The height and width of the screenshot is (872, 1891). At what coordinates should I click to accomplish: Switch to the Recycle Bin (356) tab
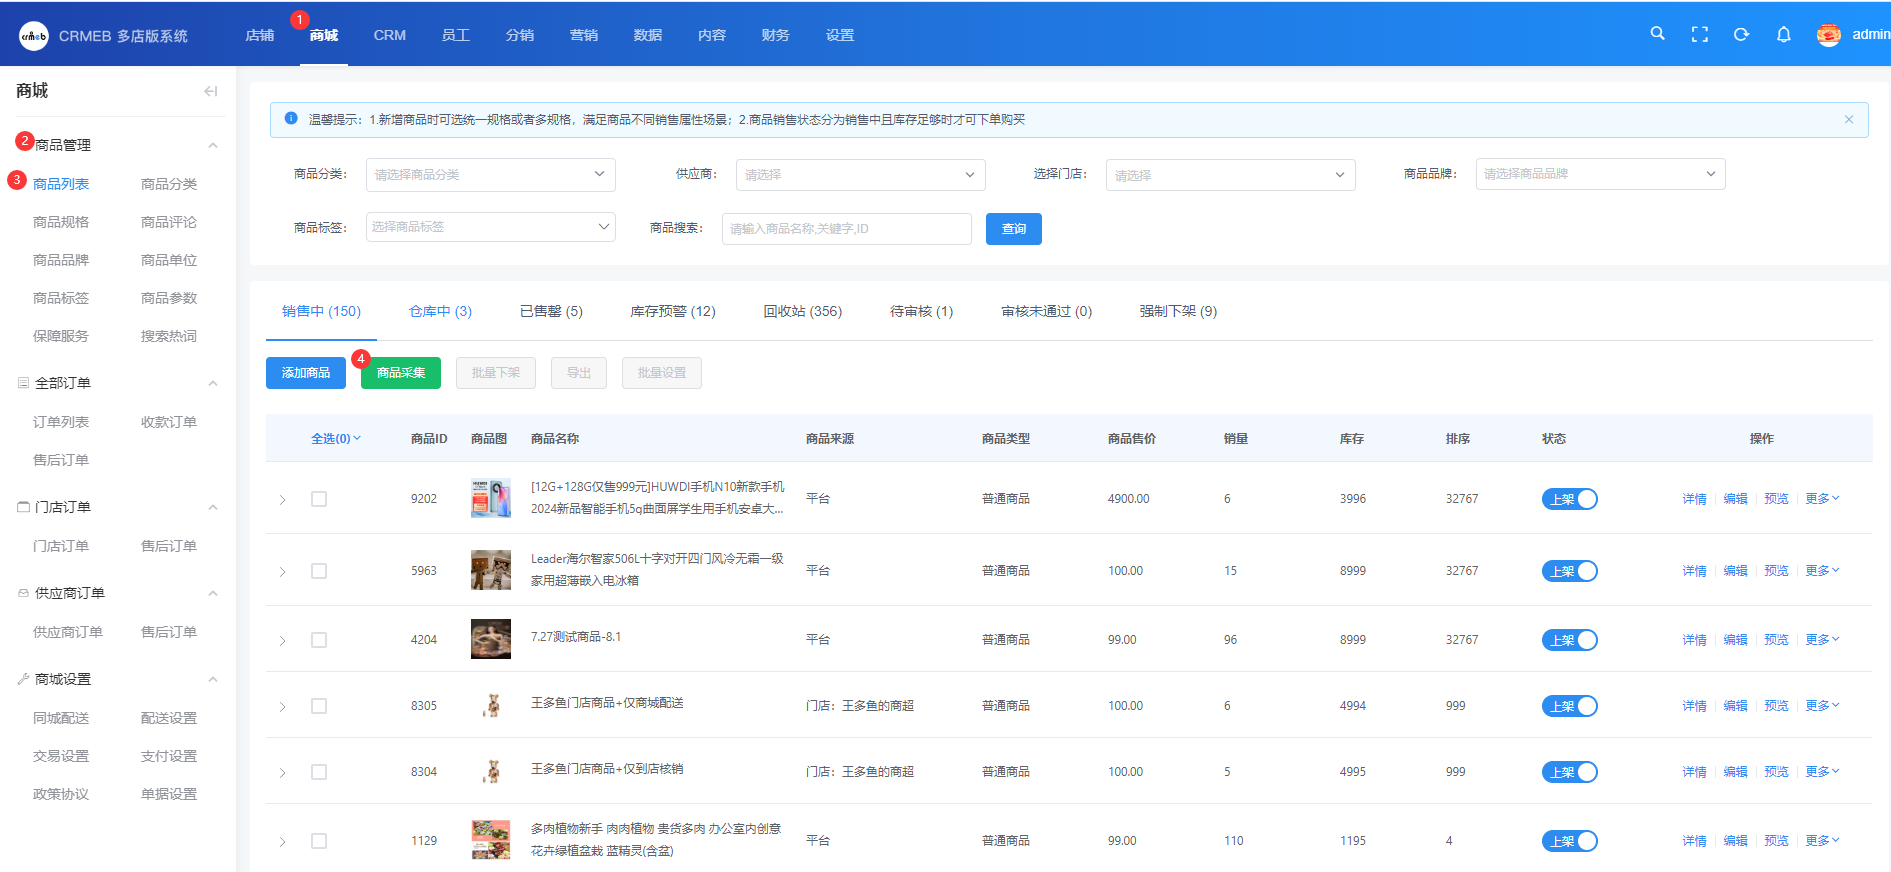click(802, 311)
